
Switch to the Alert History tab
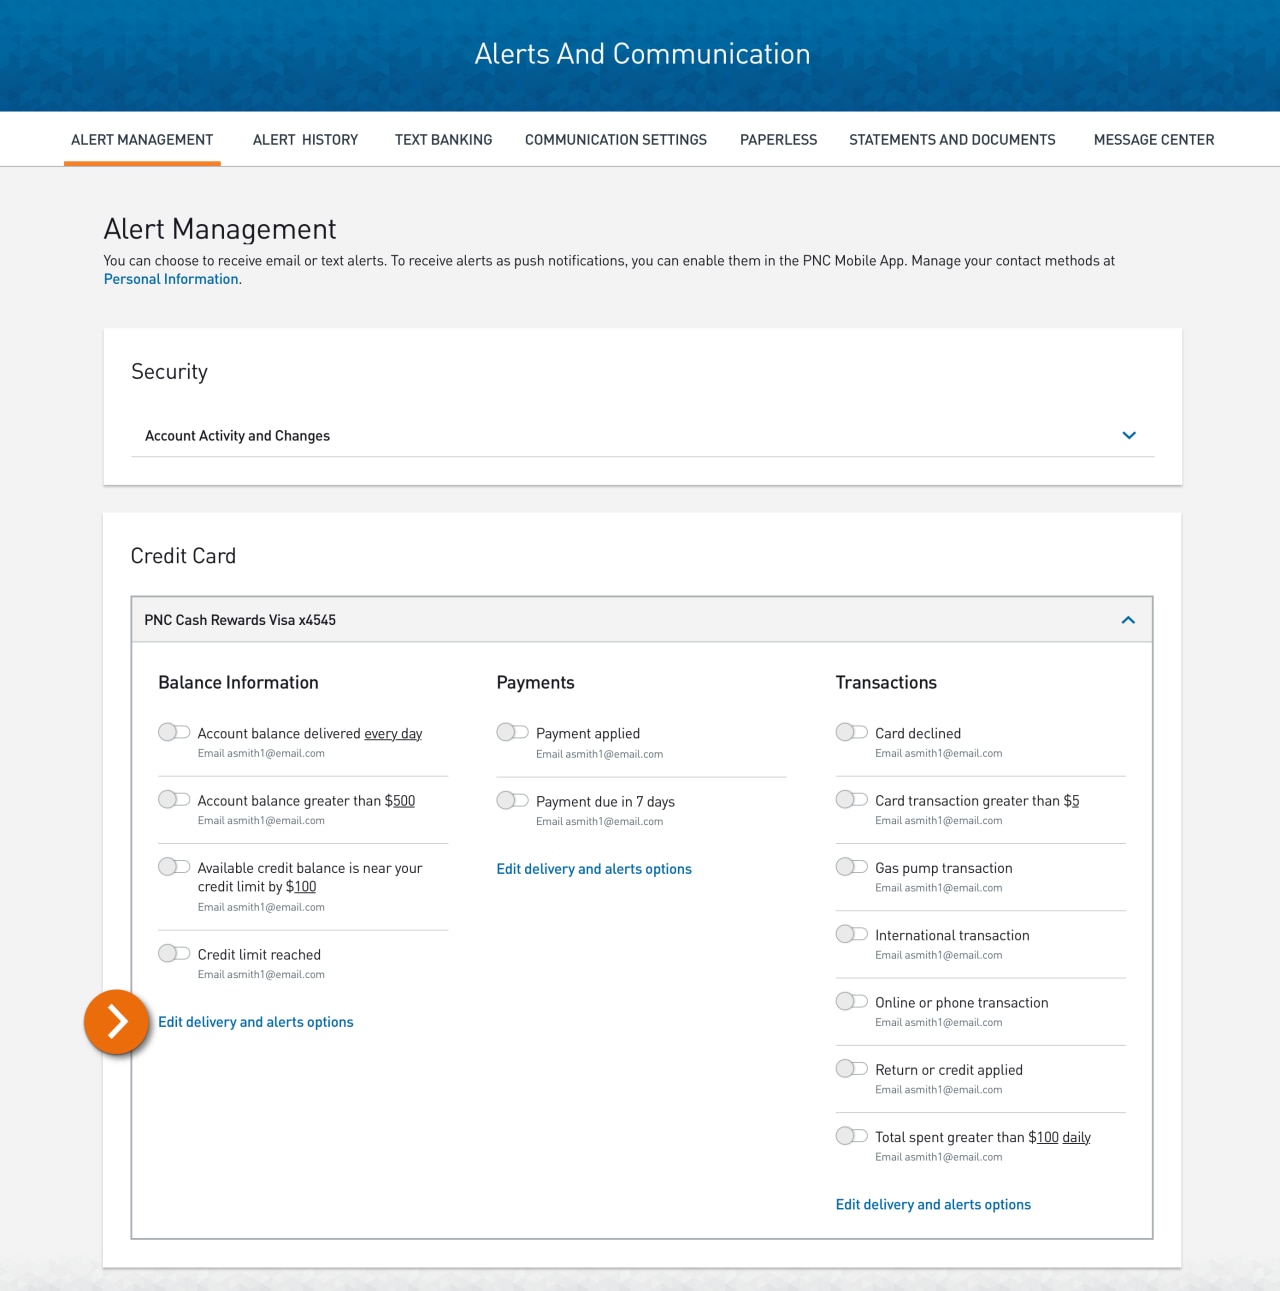pyautogui.click(x=304, y=140)
